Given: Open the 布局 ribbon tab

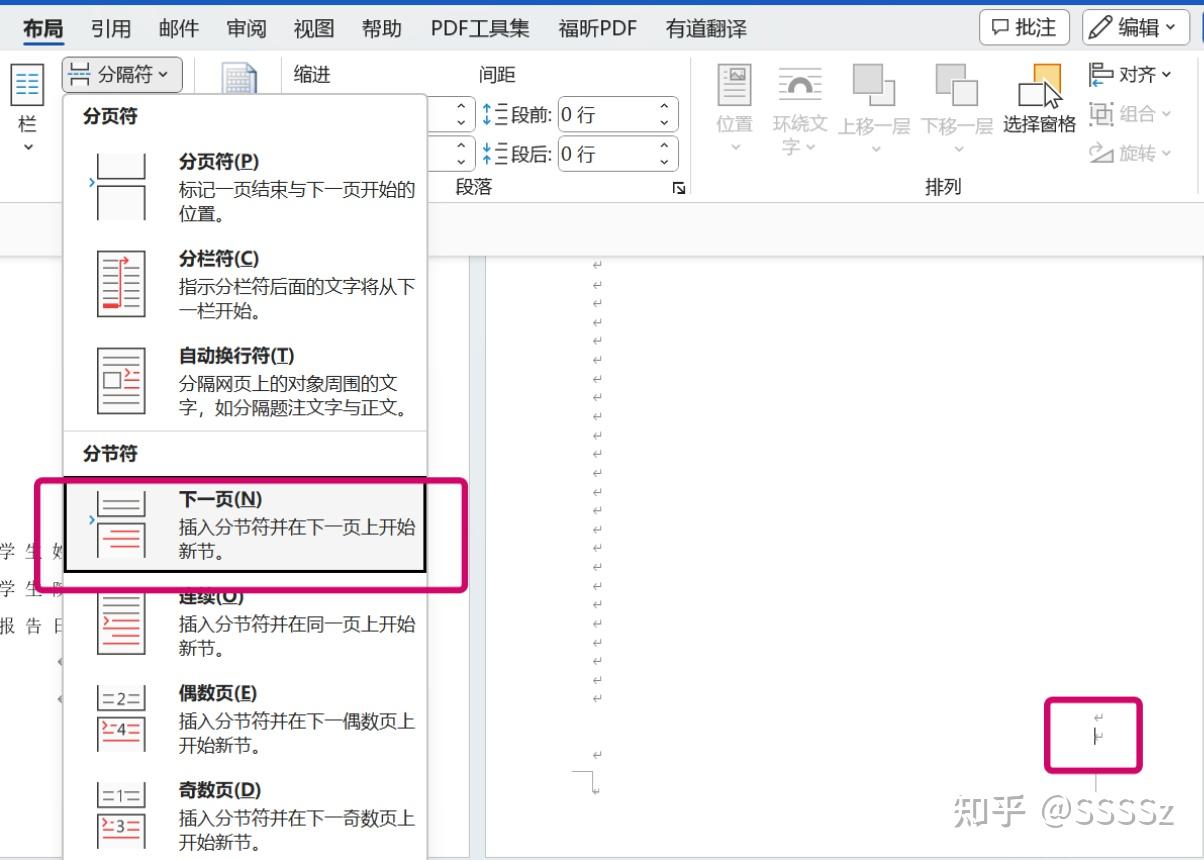Looking at the screenshot, I should point(43,28).
